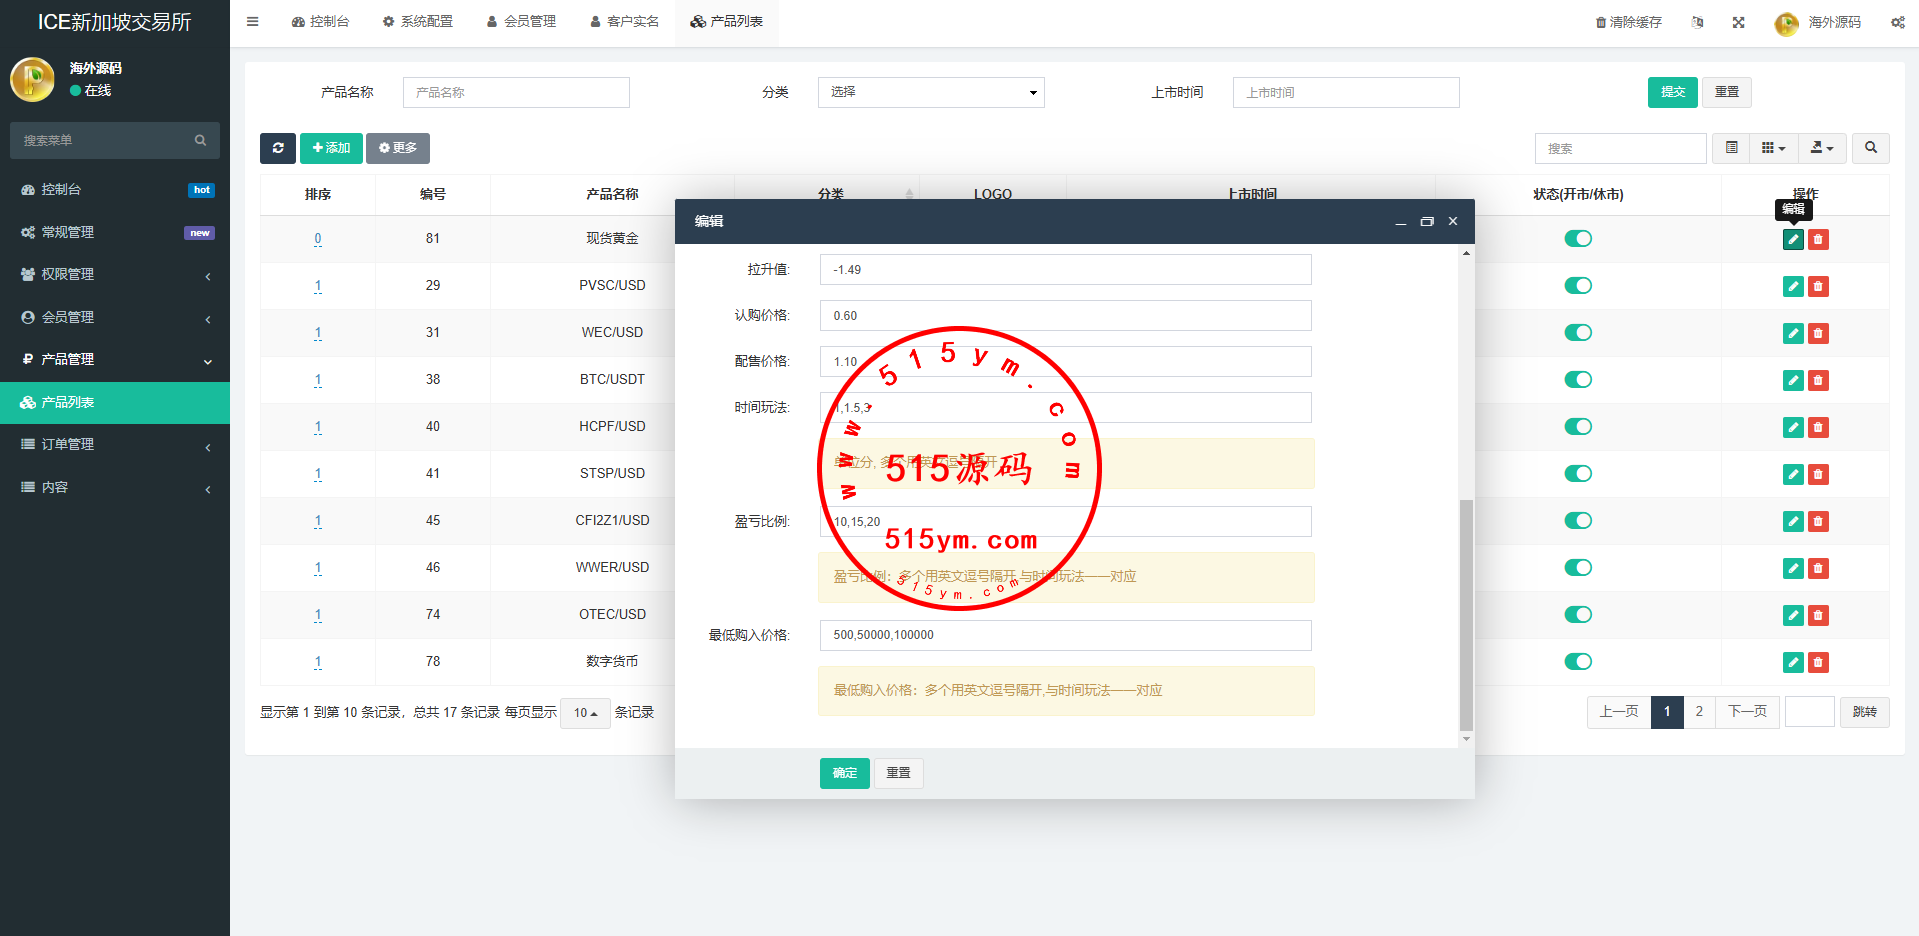Image resolution: width=1919 pixels, height=936 pixels.
Task: Click the green edit pencil for BTC/USDT row
Action: [1793, 381]
